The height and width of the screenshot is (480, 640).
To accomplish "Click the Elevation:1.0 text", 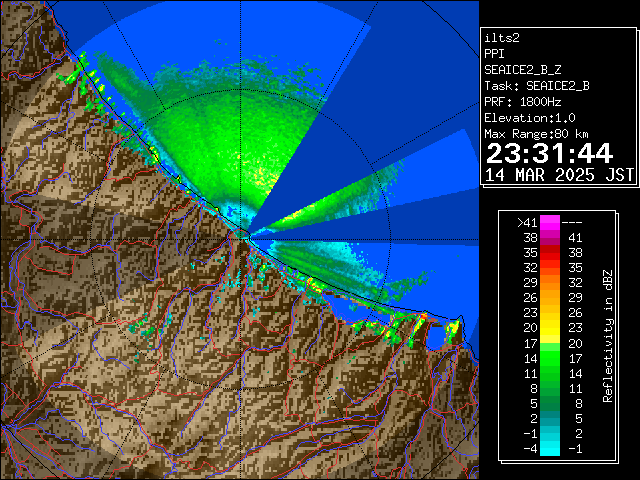I will [x=530, y=118].
